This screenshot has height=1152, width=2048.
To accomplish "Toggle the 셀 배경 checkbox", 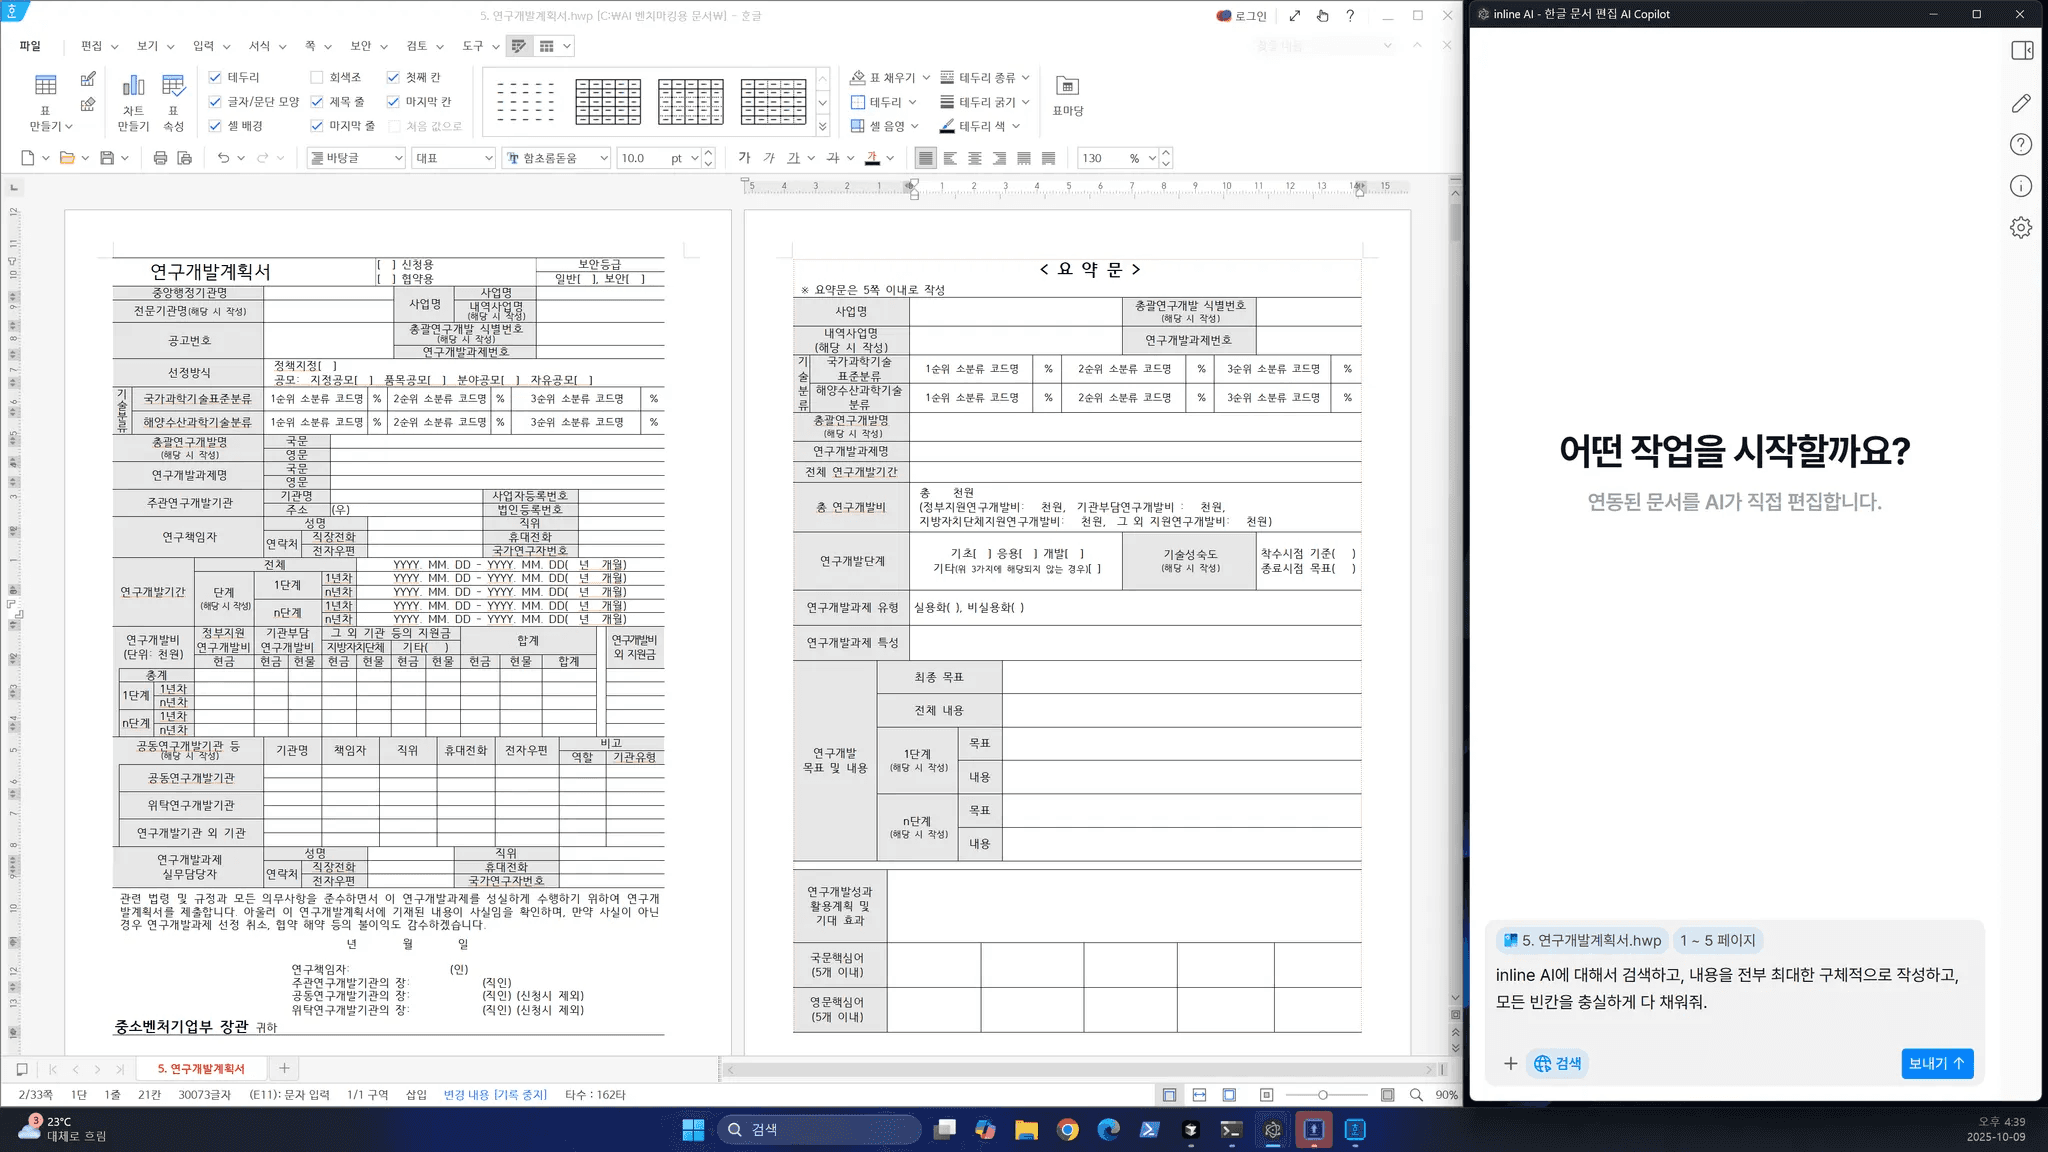I will click(215, 126).
